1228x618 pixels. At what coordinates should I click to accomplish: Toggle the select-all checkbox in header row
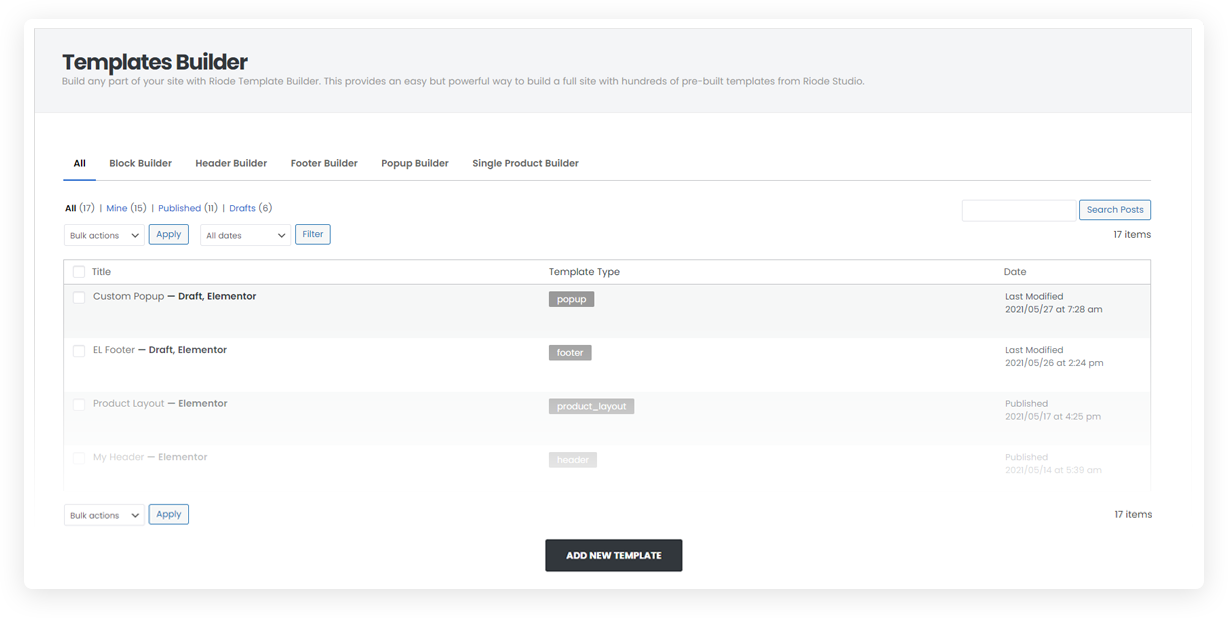79,272
